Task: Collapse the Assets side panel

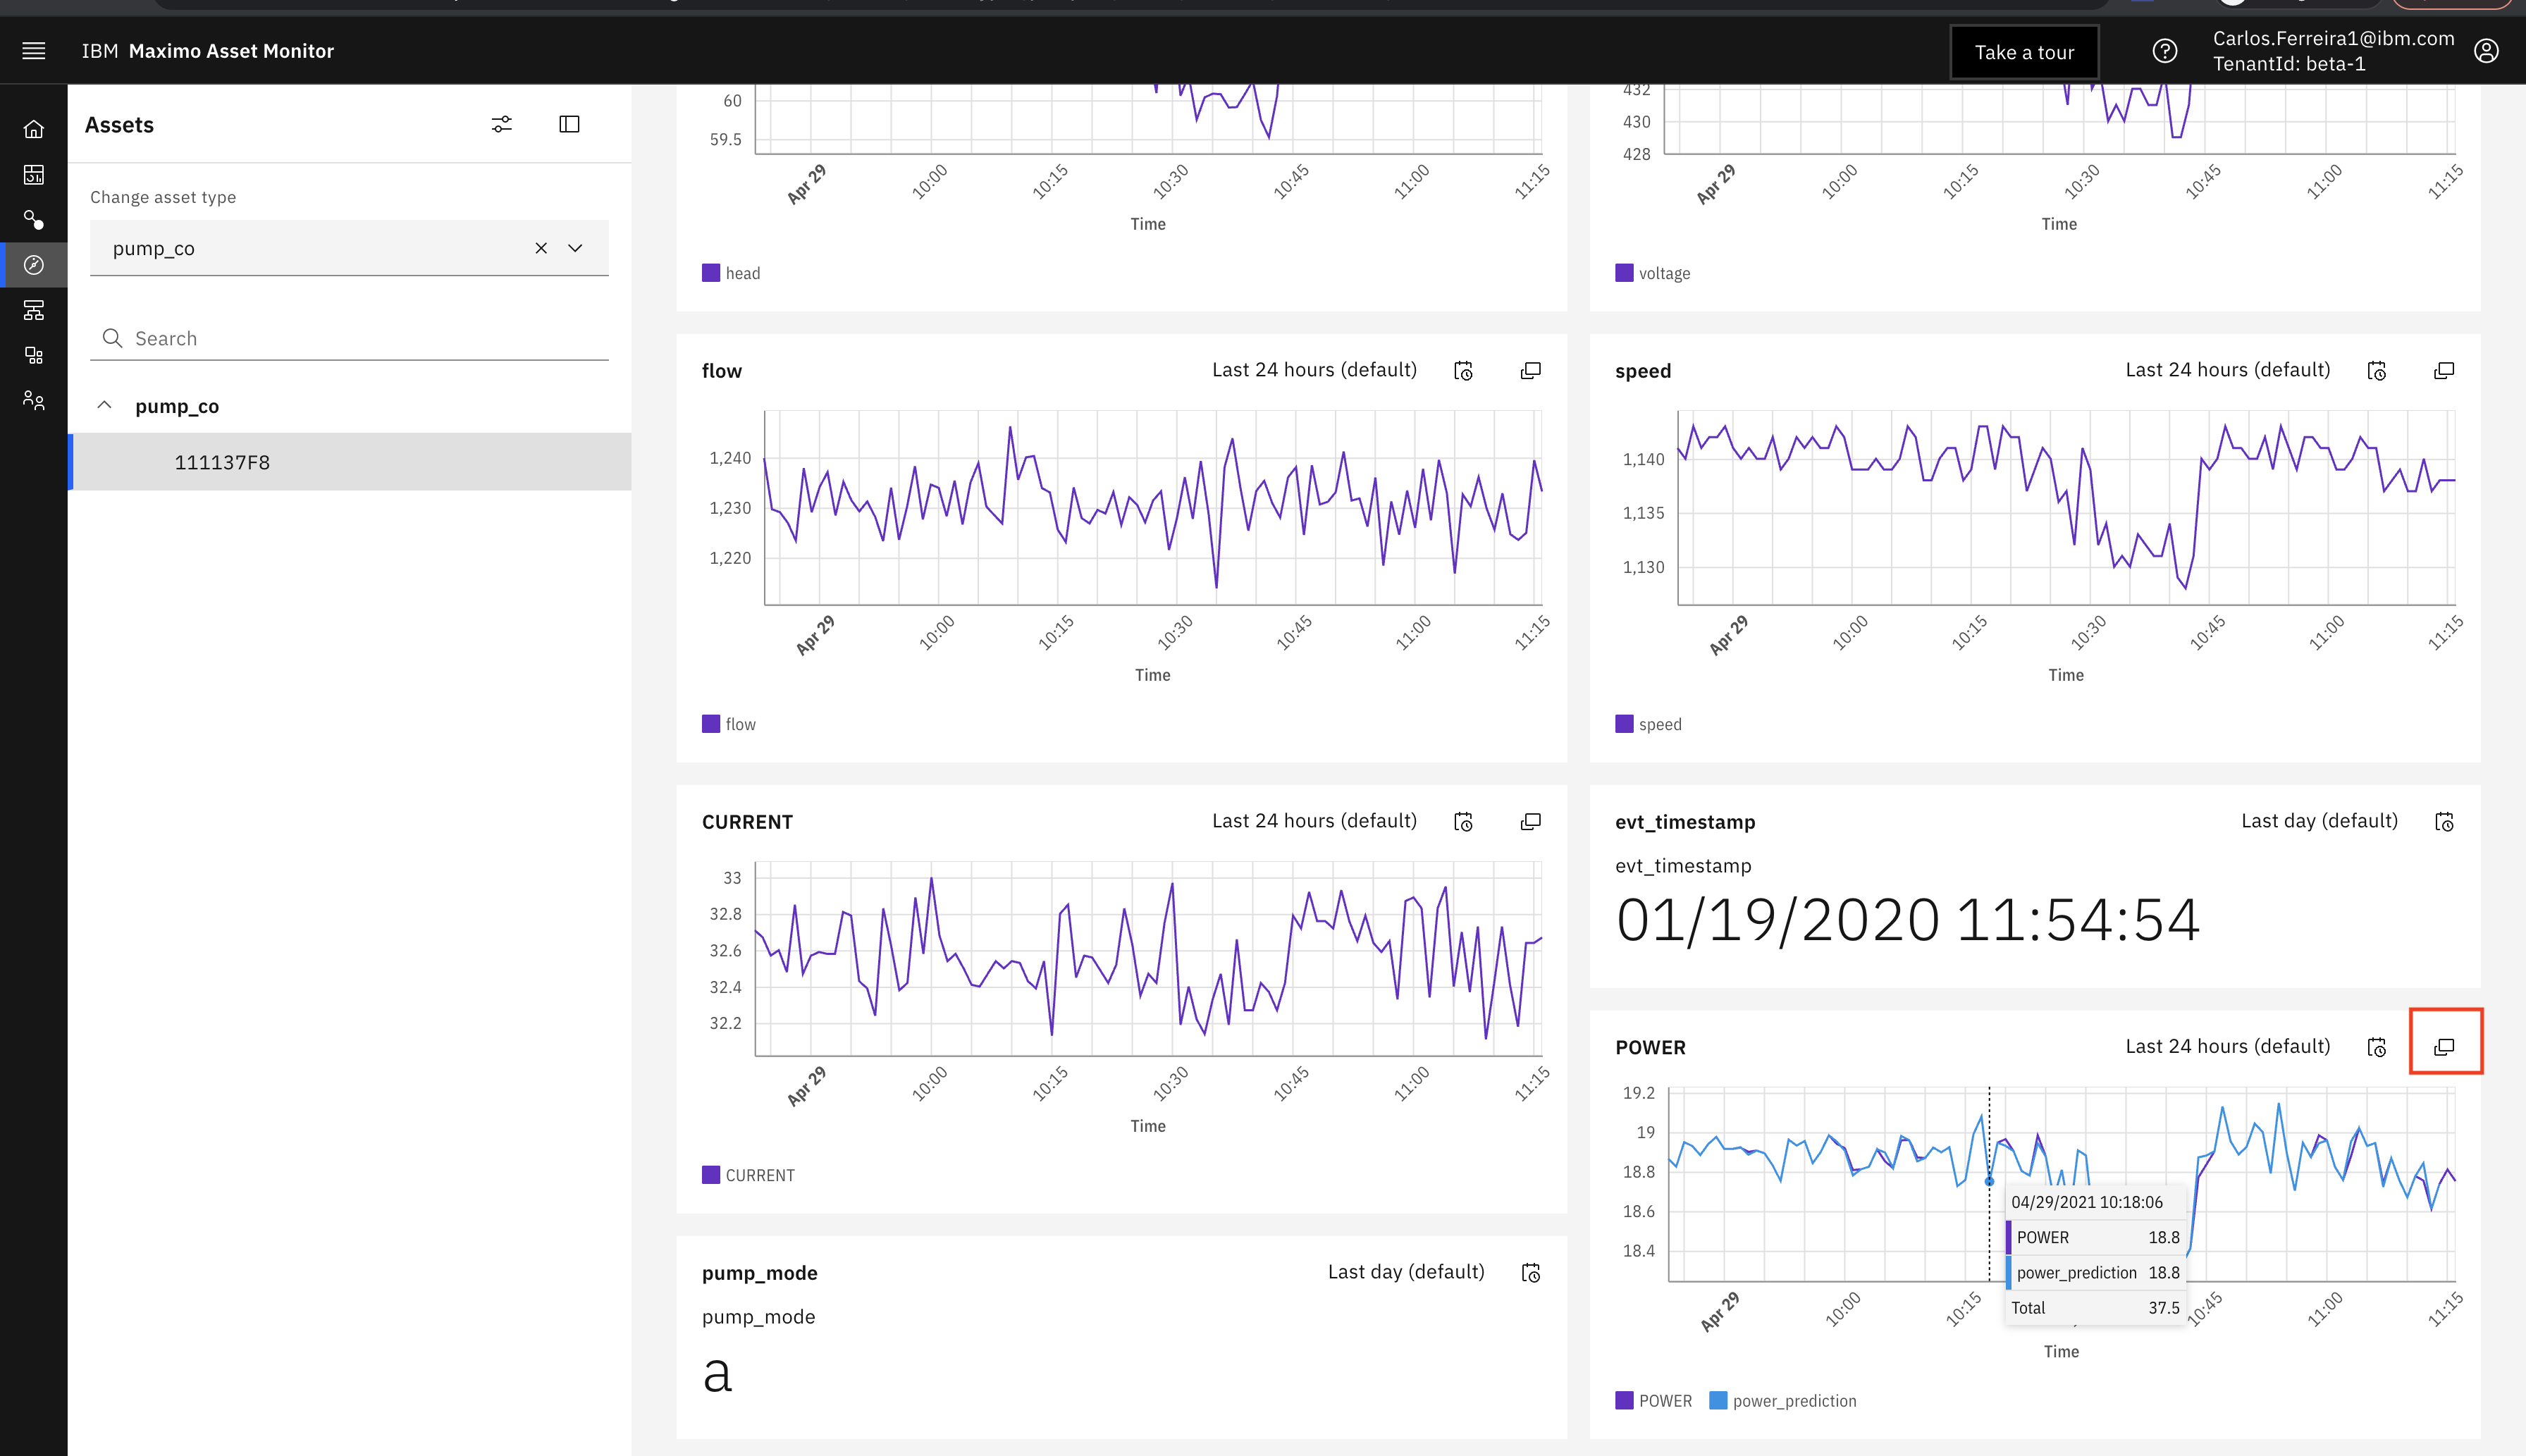Action: tap(569, 124)
